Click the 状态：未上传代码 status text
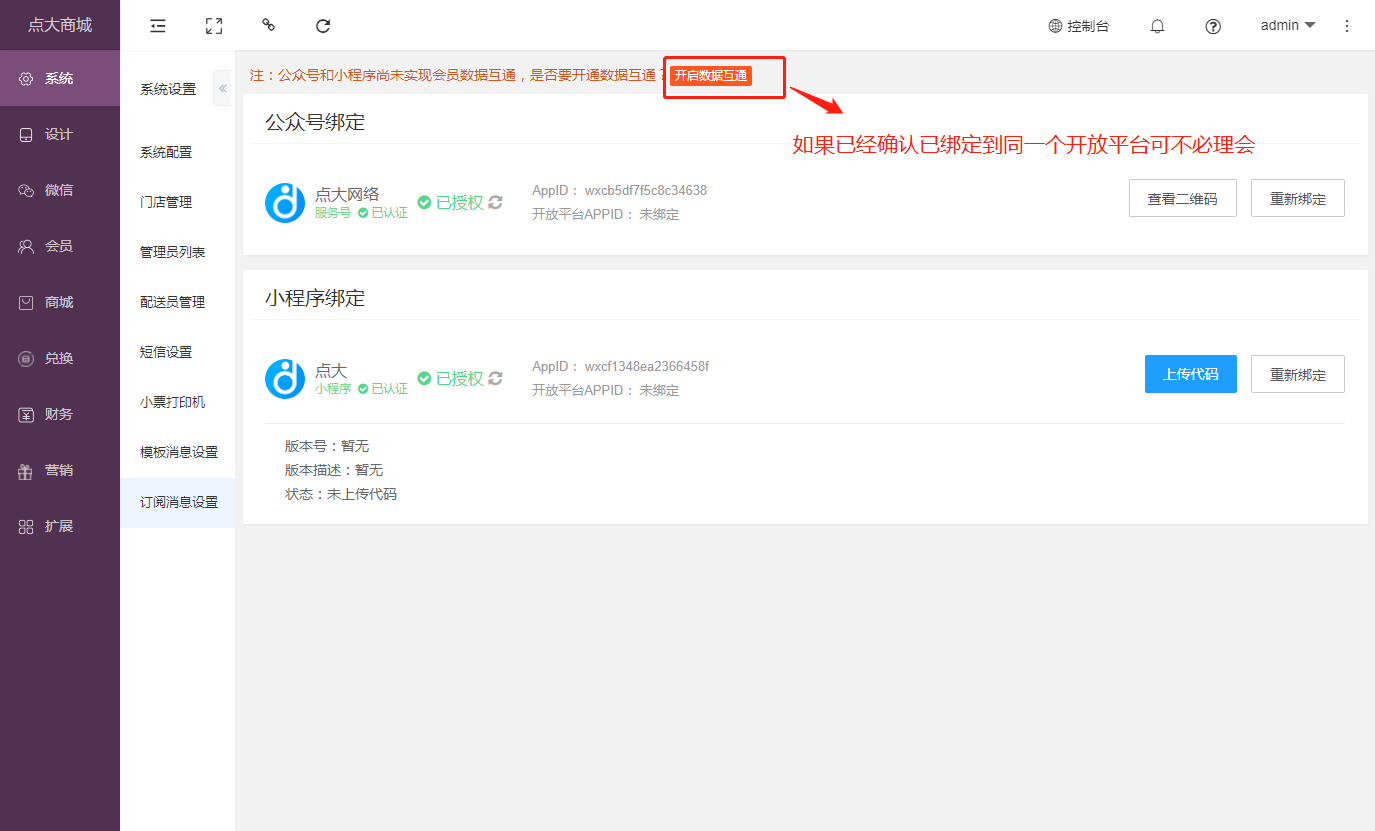Viewport: 1375px width, 831px height. point(341,494)
